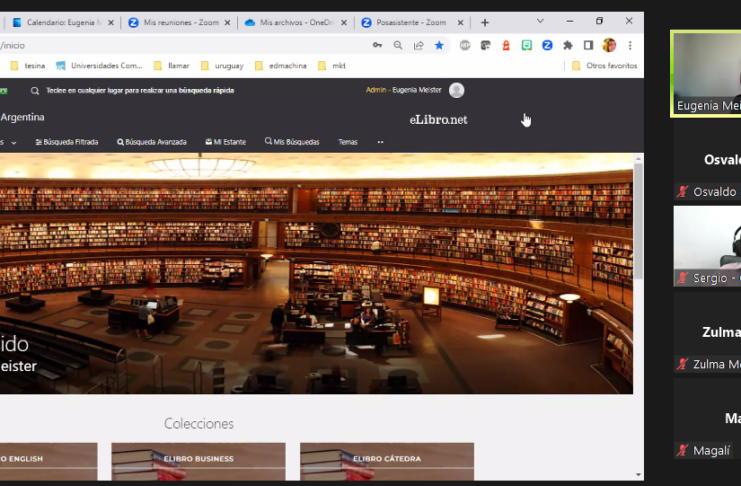The image size is (741, 486).
Task: Click Osvaldo's muted microphone icon
Action: (x=682, y=191)
